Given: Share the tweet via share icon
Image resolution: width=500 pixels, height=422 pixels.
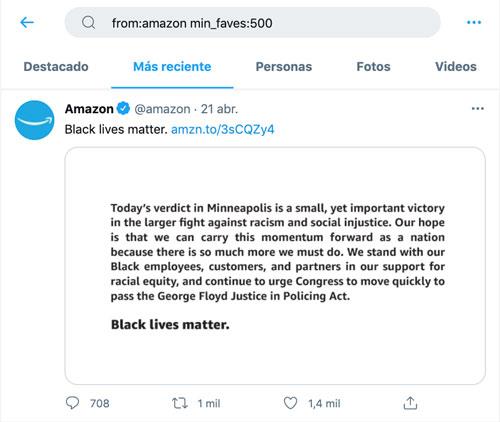Looking at the screenshot, I should click(x=410, y=403).
